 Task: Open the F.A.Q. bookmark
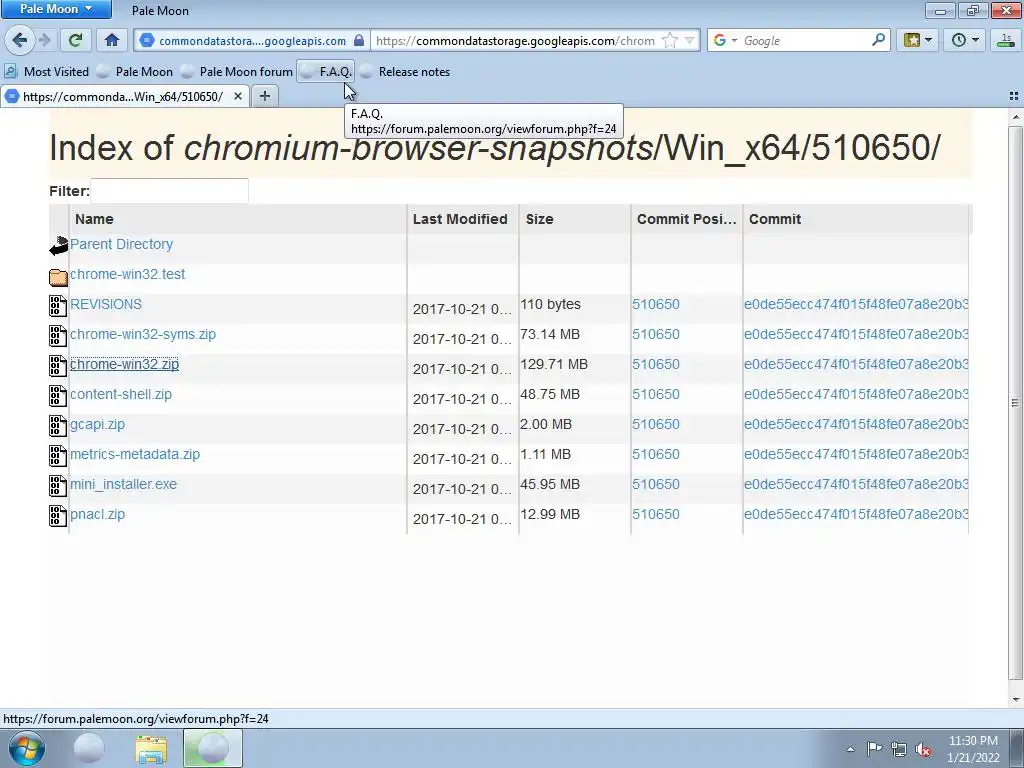pos(326,72)
